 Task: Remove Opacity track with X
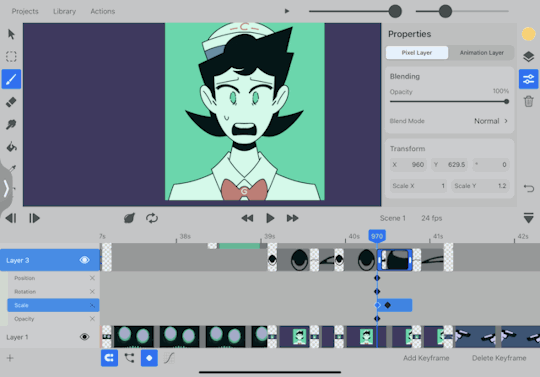pos(92,319)
